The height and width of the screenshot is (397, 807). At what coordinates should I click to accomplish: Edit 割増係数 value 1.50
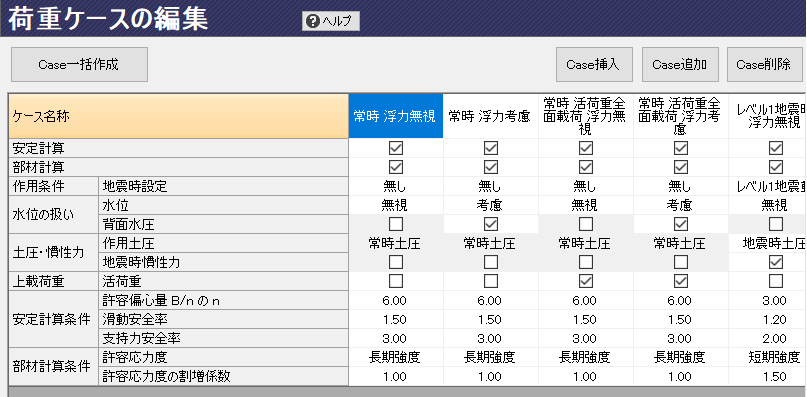[x=767, y=376]
